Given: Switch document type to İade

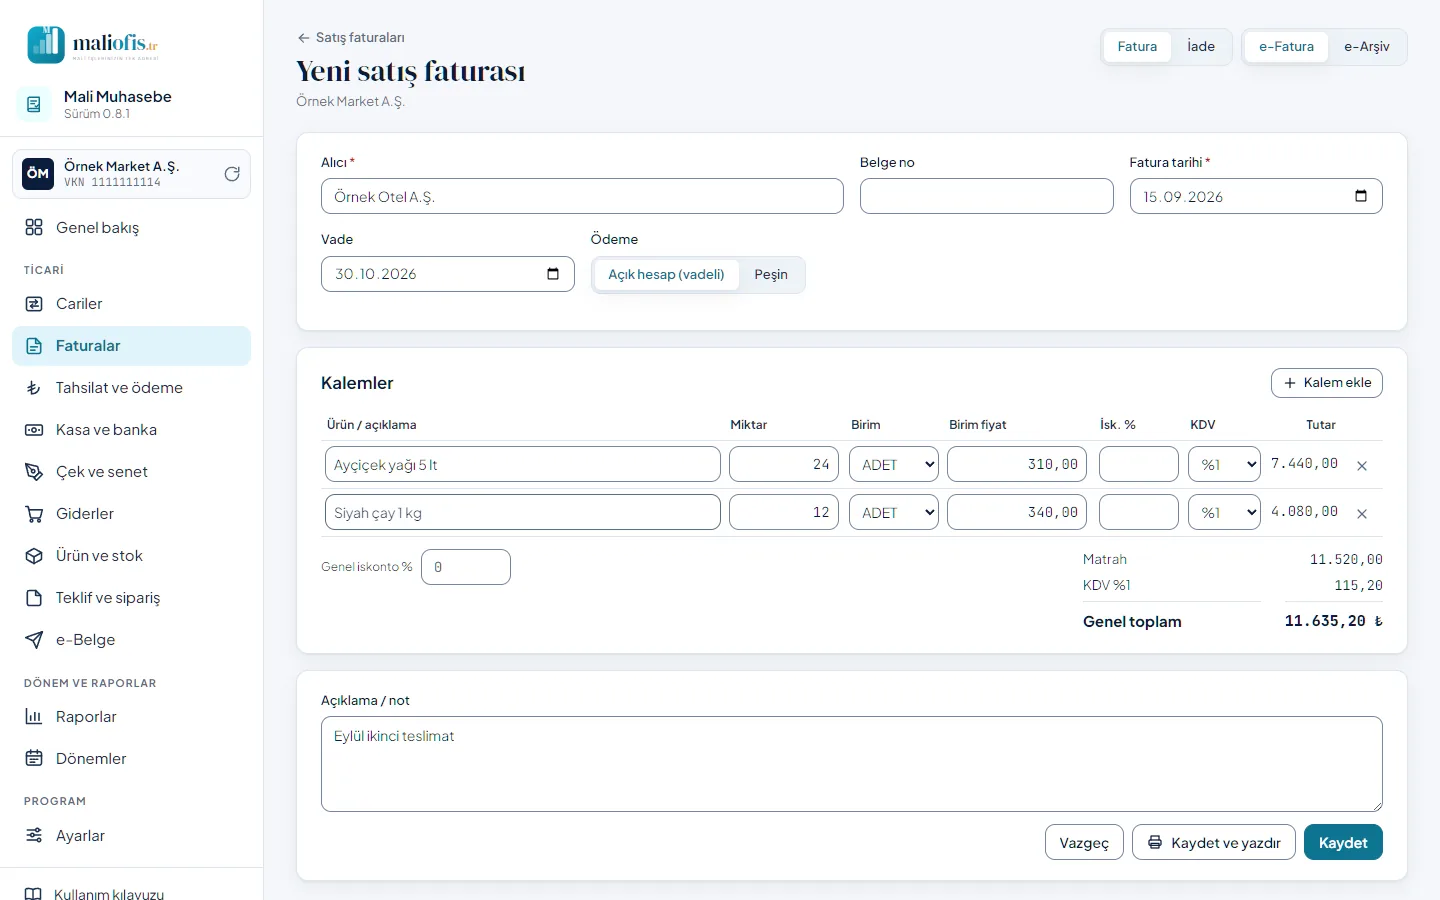Looking at the screenshot, I should (1201, 47).
